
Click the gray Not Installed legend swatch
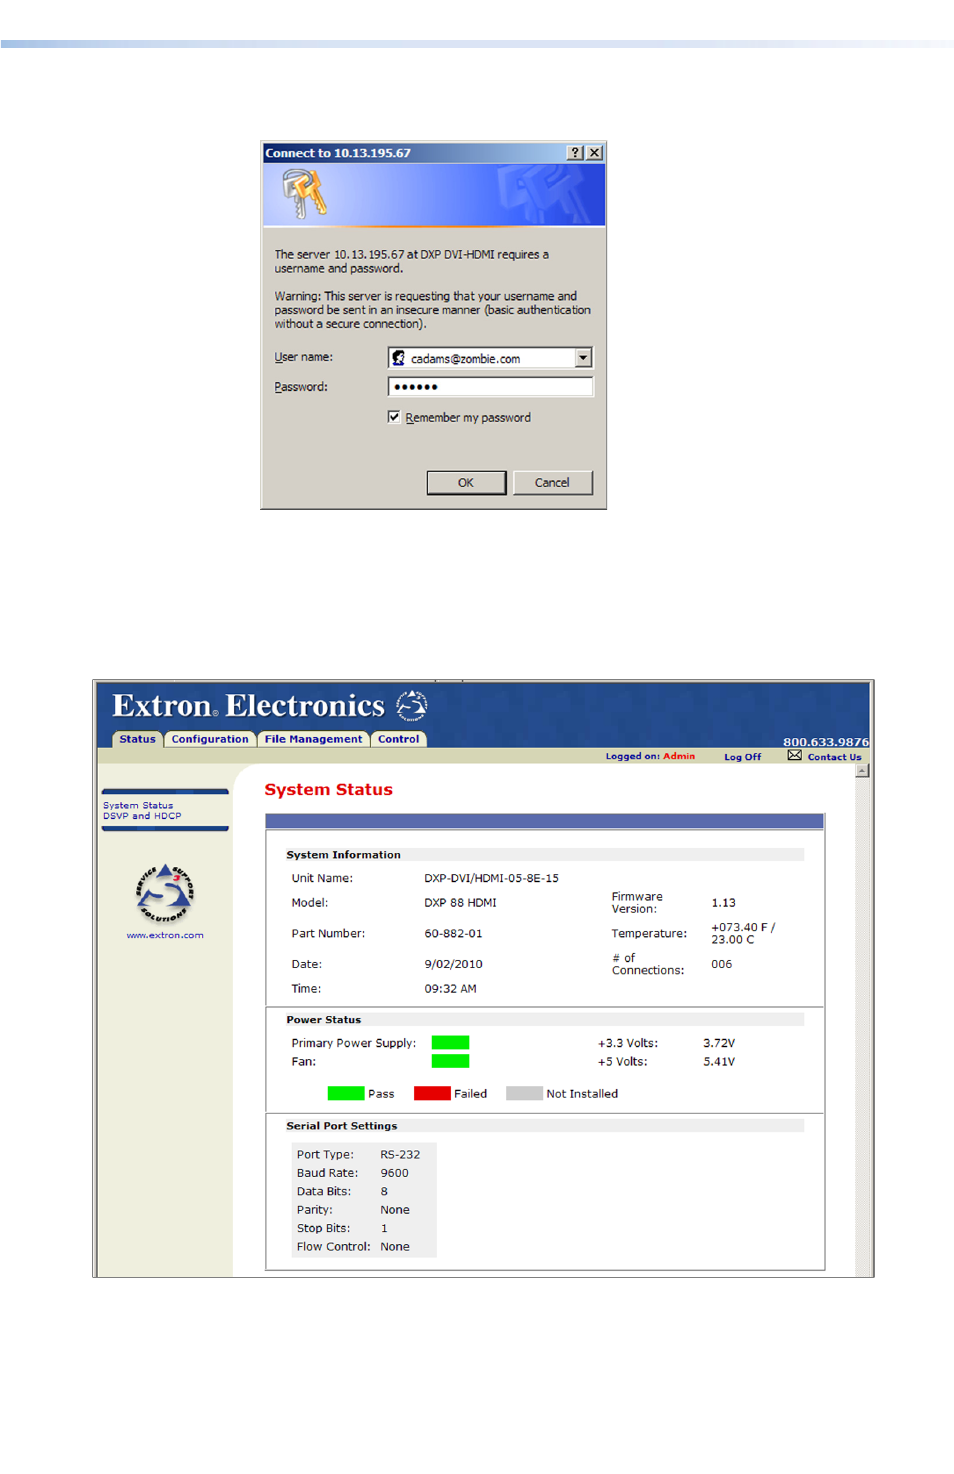click(x=524, y=1093)
